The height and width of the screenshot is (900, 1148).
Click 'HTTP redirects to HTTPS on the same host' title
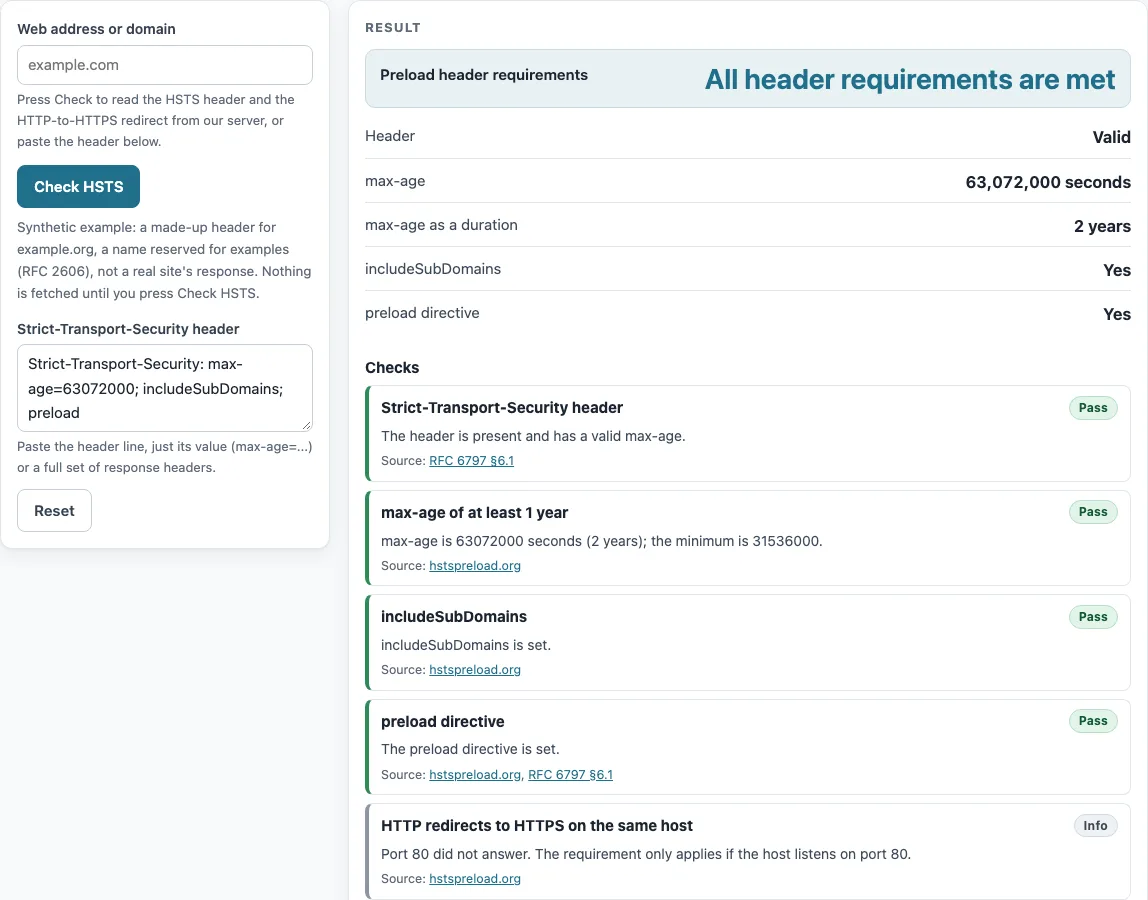[x=537, y=825]
